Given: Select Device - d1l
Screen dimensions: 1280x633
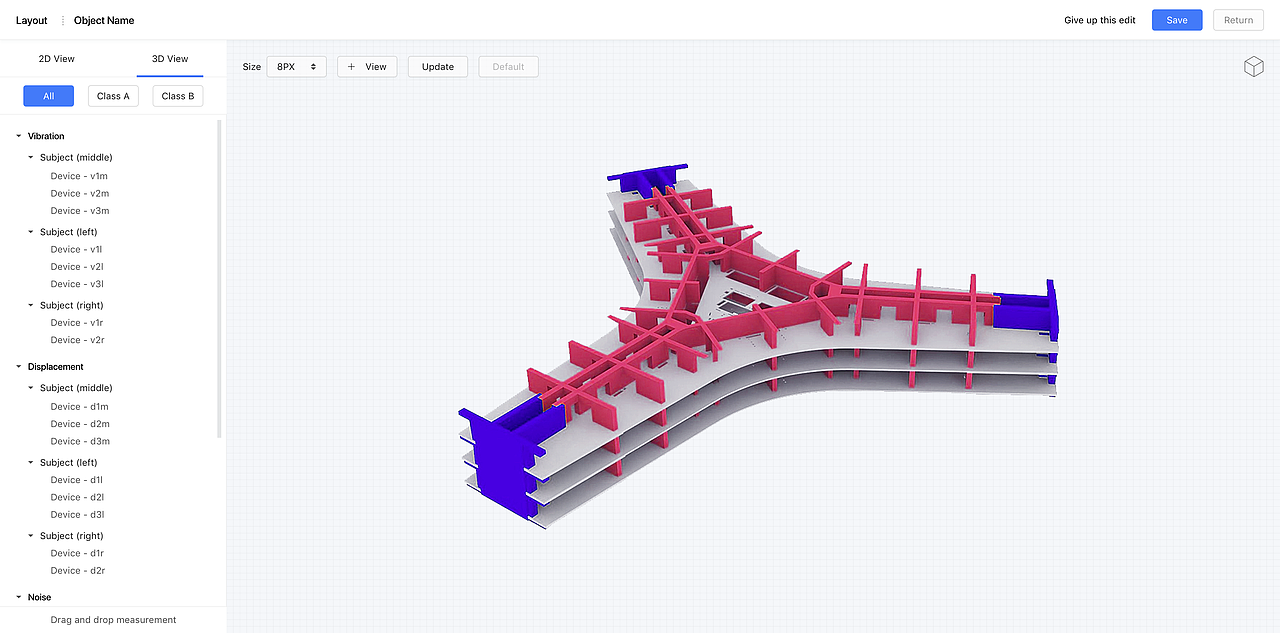Looking at the screenshot, I should point(77,480).
